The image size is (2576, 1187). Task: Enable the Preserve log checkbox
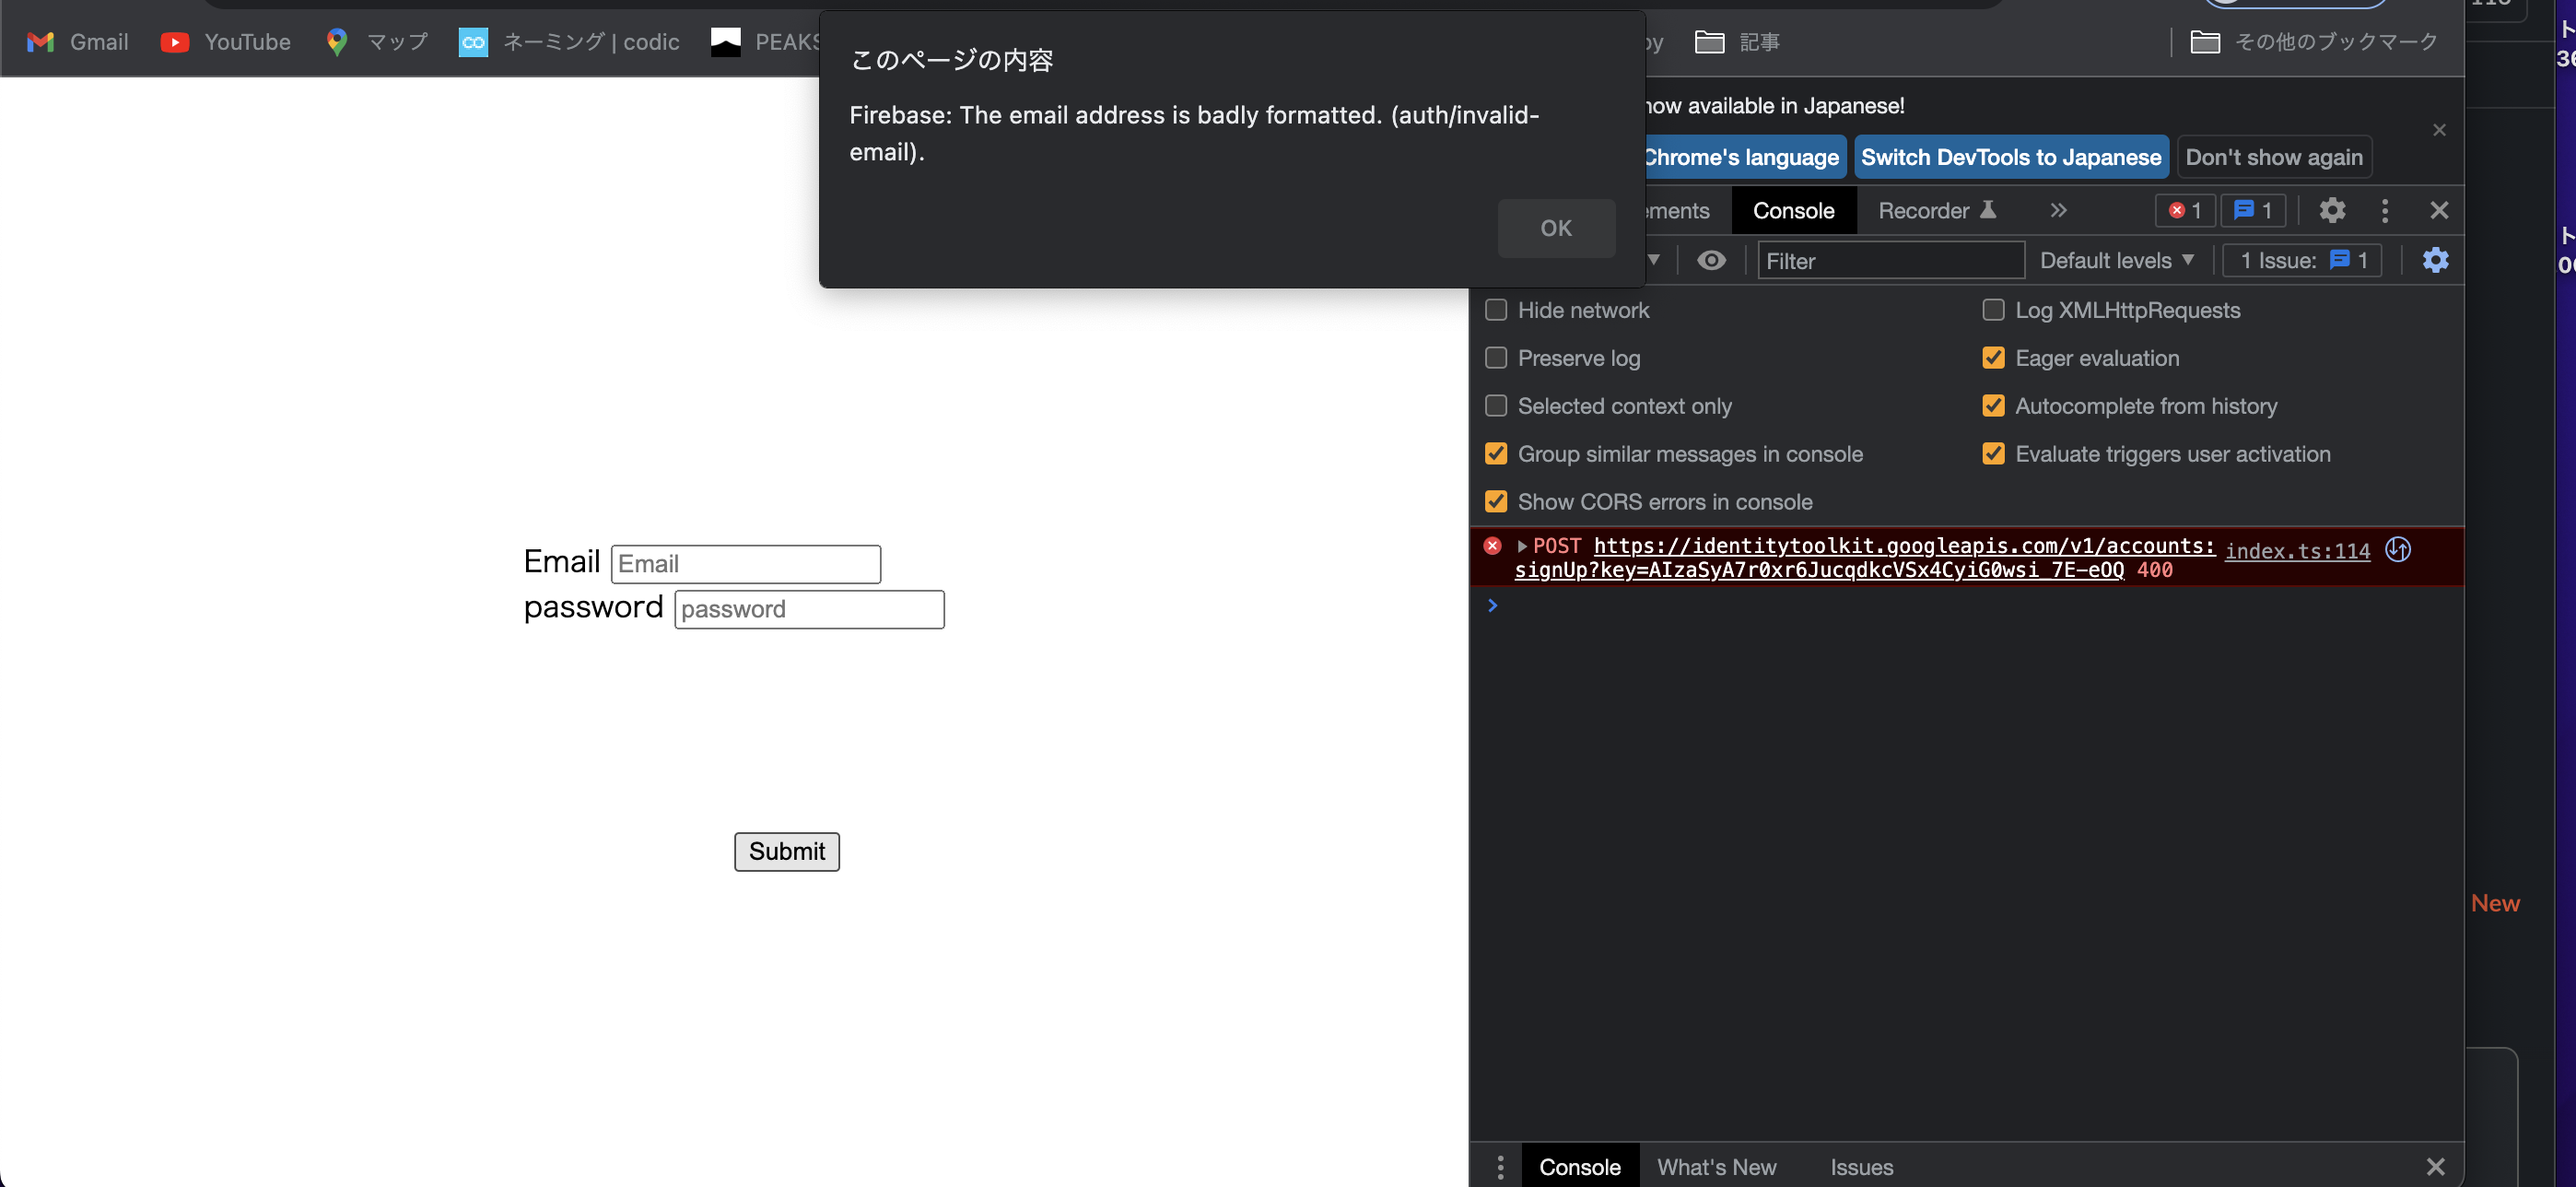[1496, 358]
